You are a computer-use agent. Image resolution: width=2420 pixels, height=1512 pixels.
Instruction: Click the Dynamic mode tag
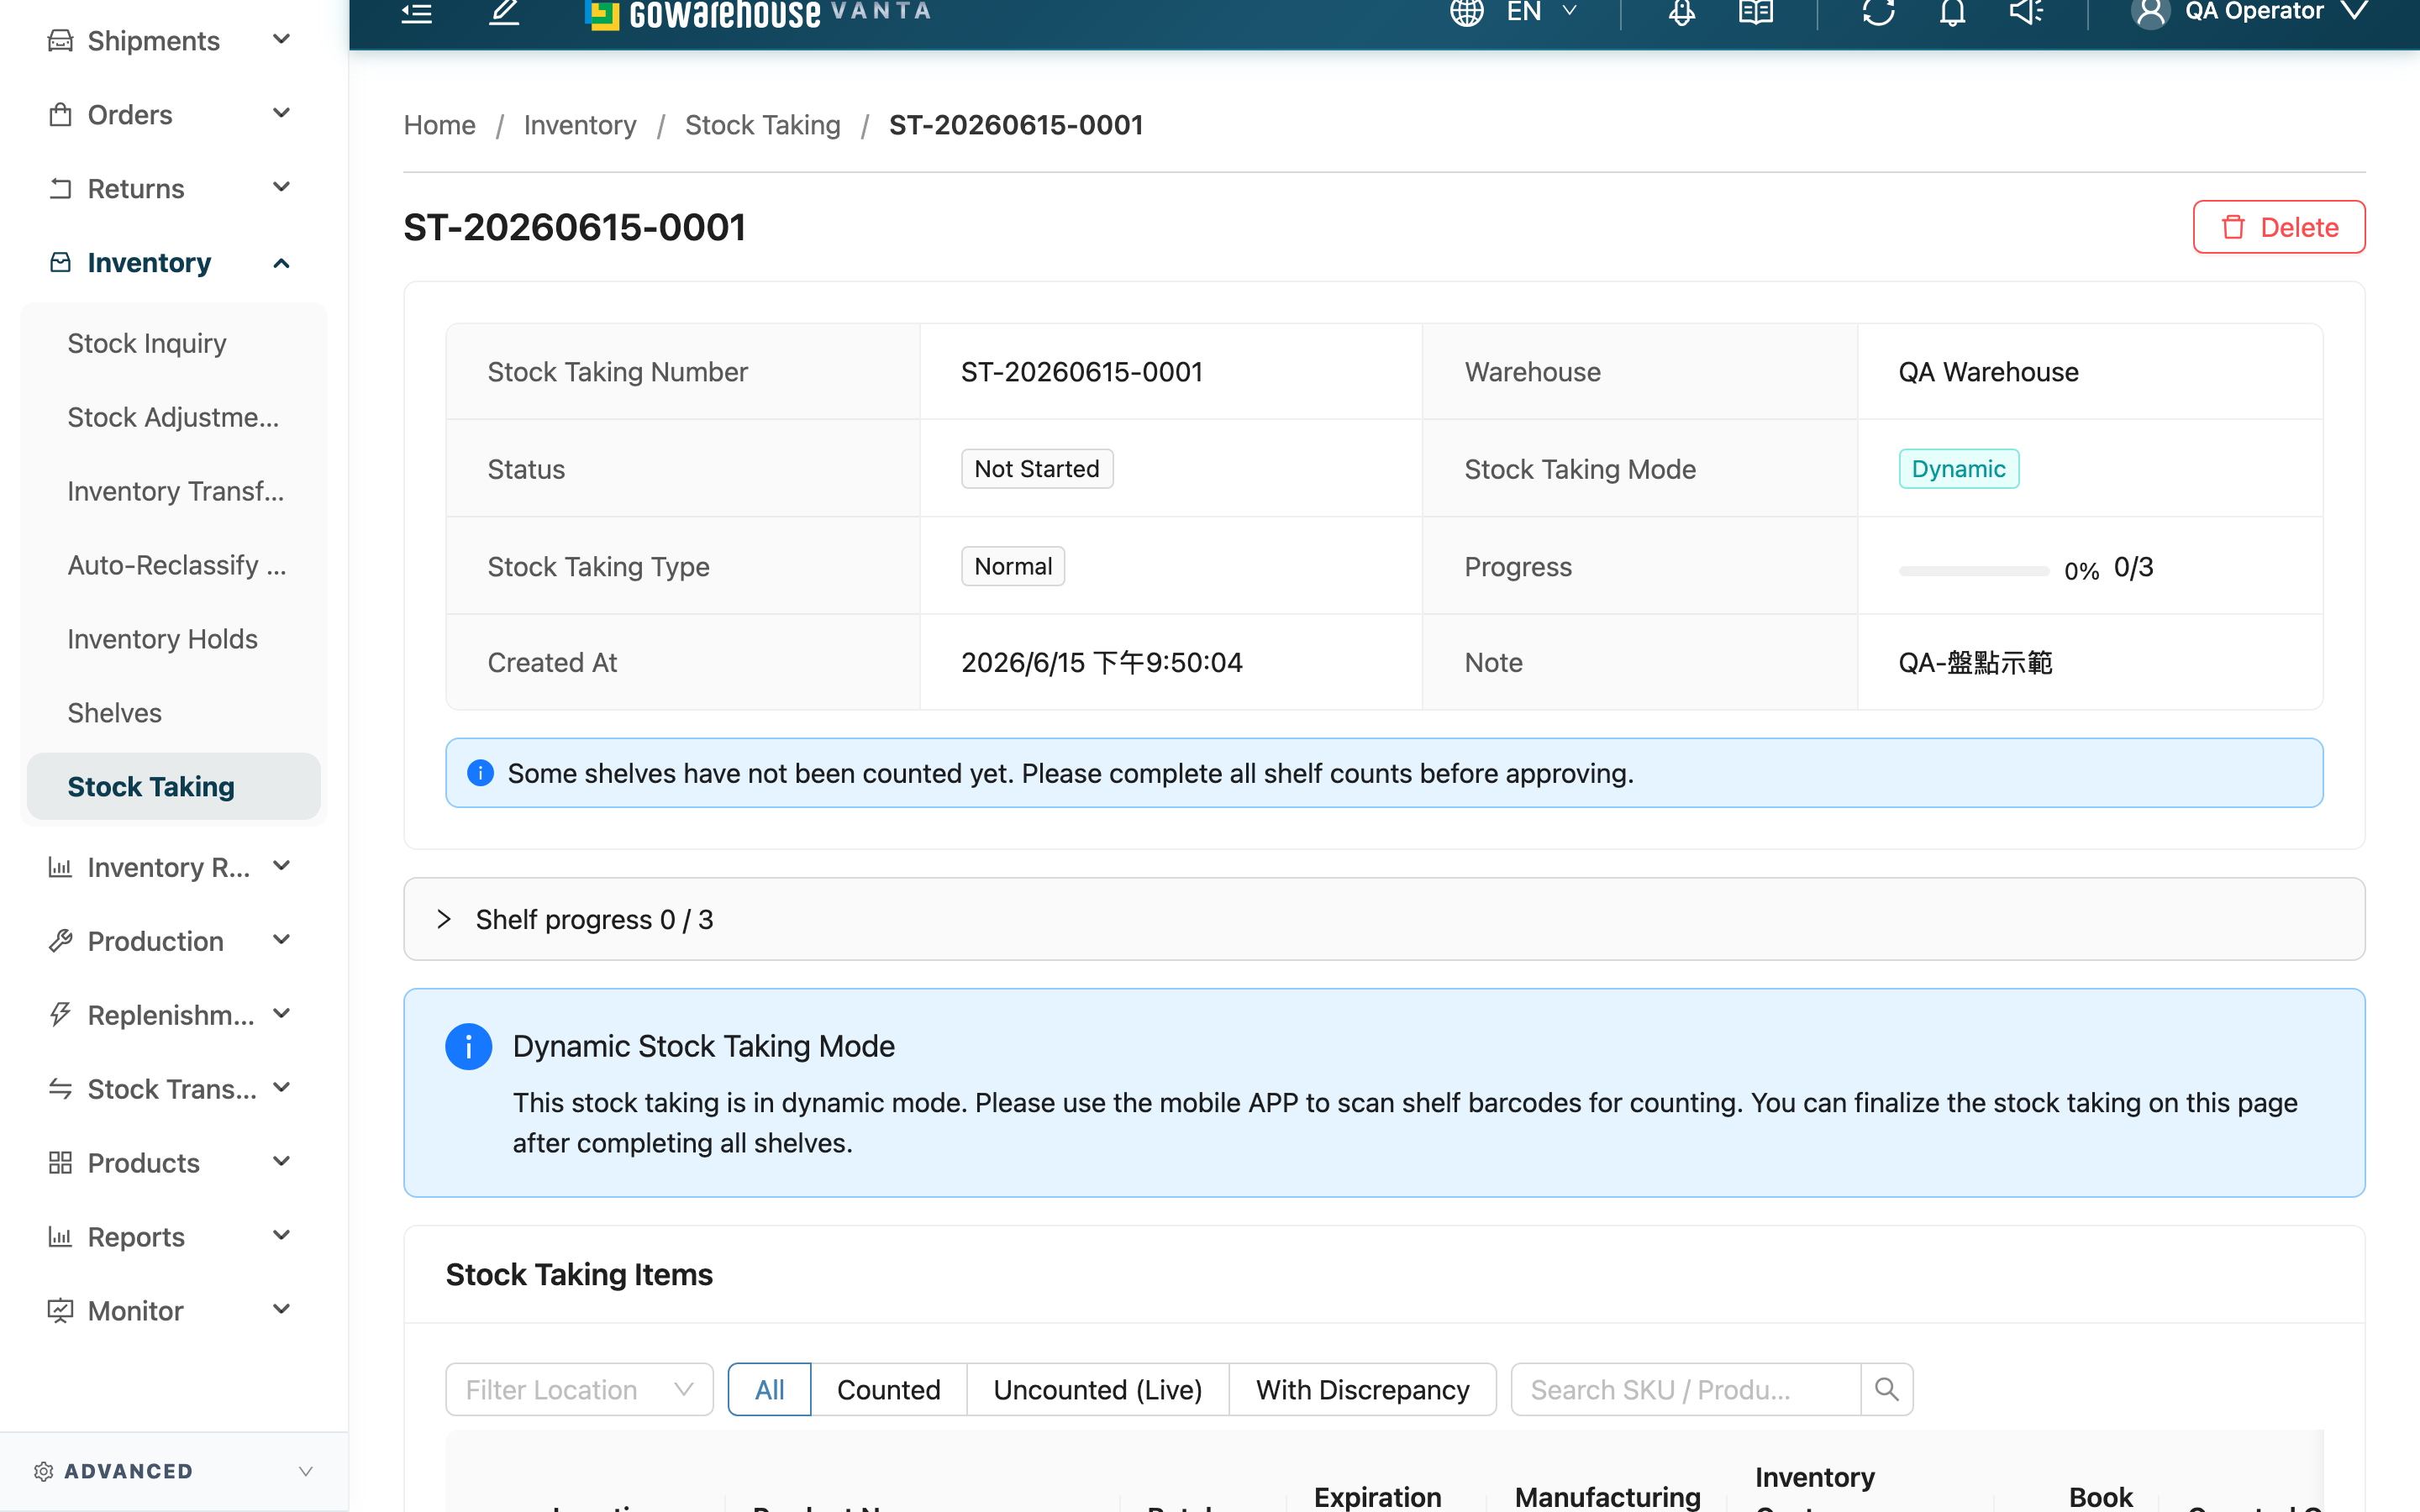click(x=1958, y=469)
